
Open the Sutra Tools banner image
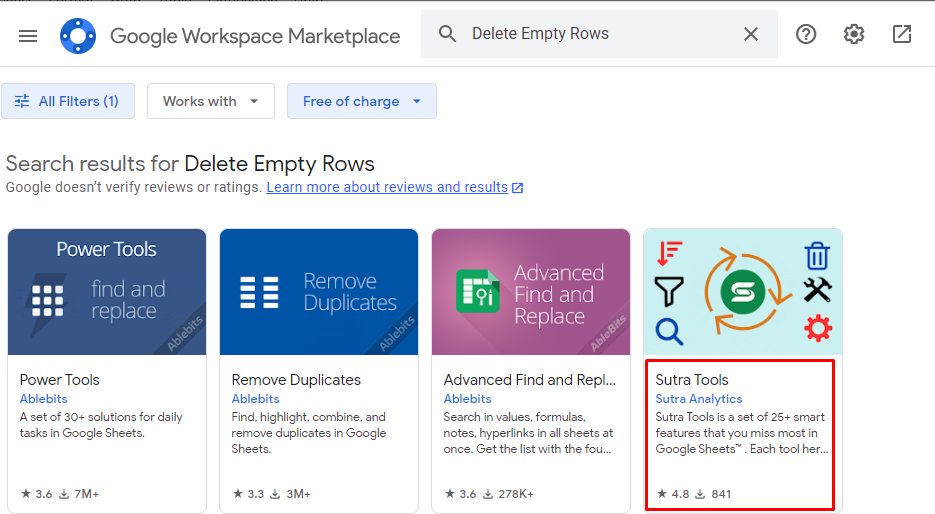click(743, 292)
